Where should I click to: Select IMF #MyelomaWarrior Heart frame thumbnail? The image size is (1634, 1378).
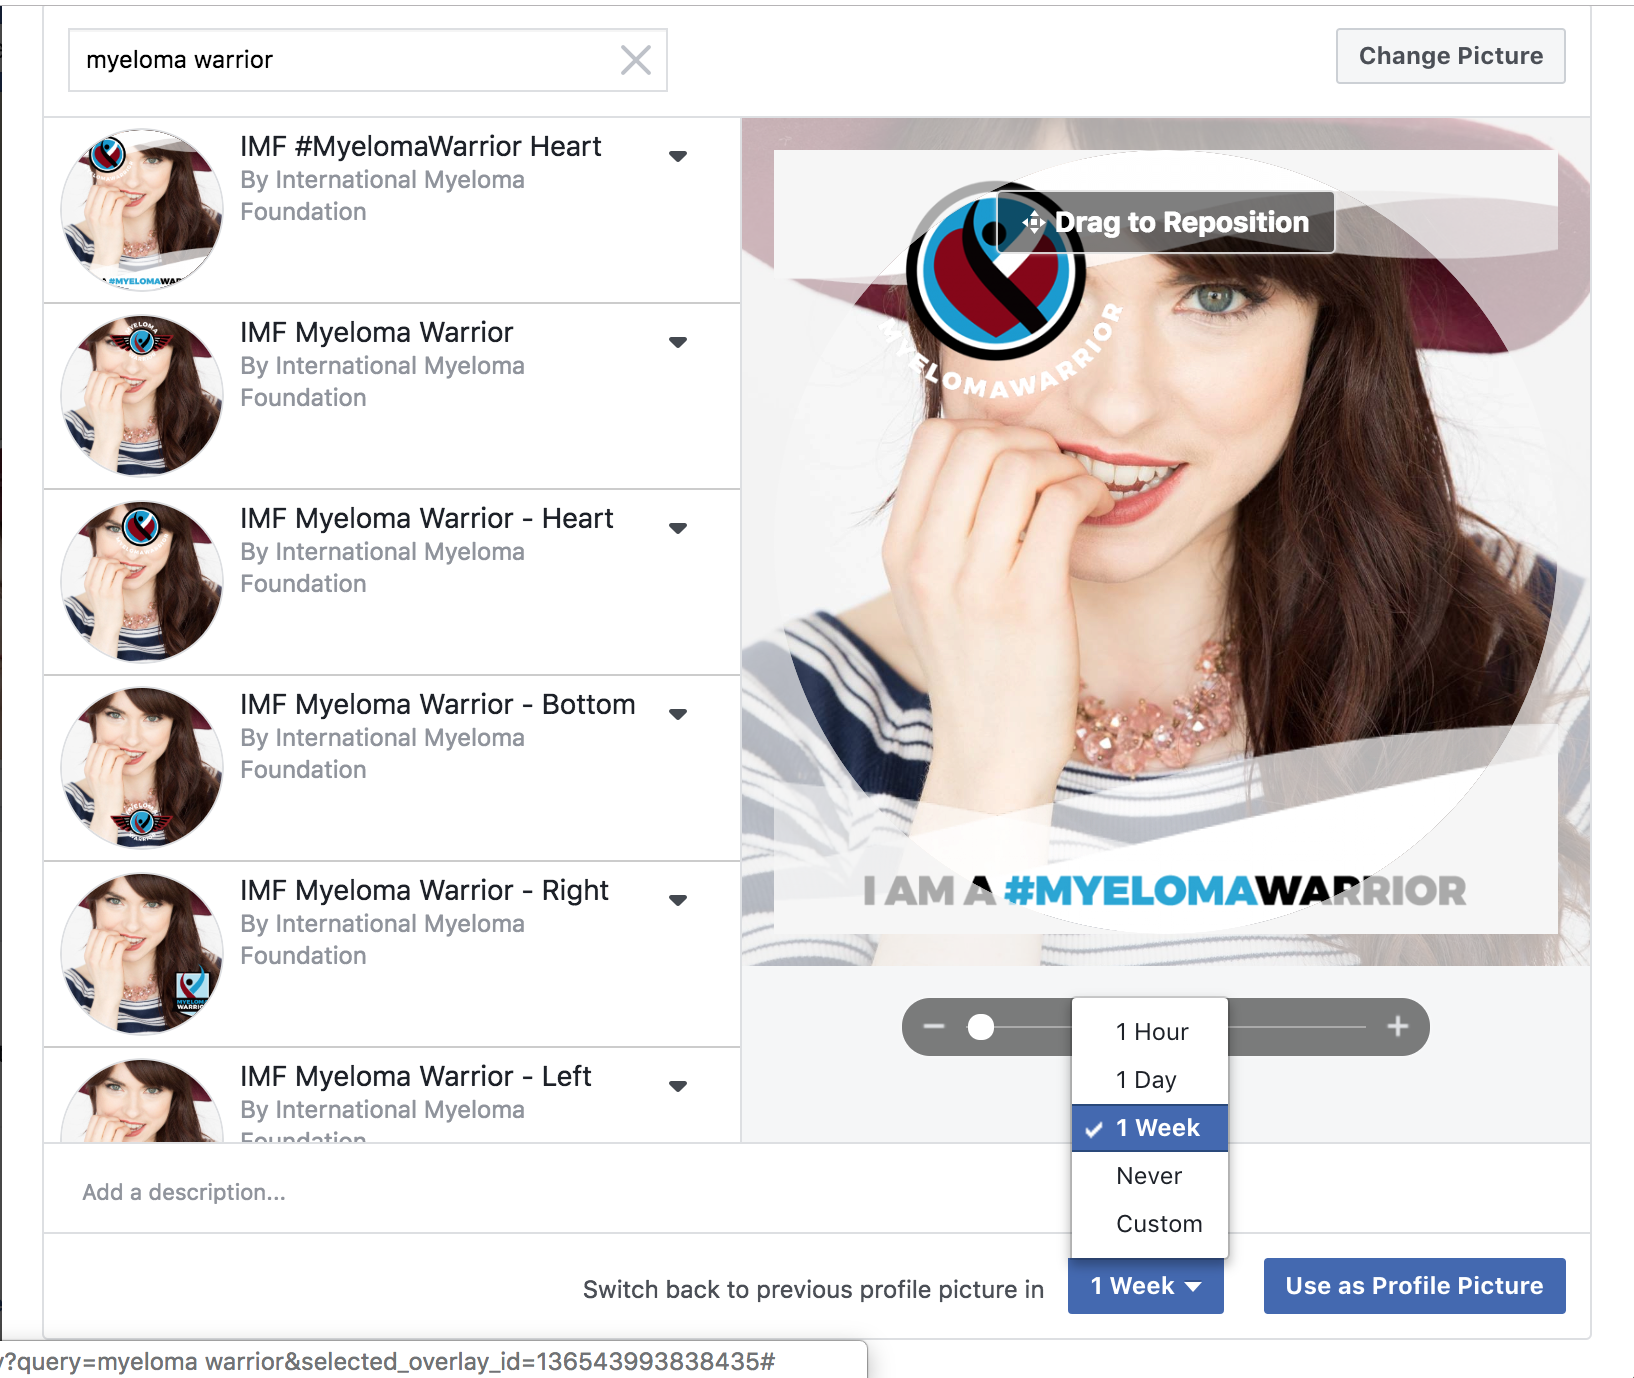point(142,210)
